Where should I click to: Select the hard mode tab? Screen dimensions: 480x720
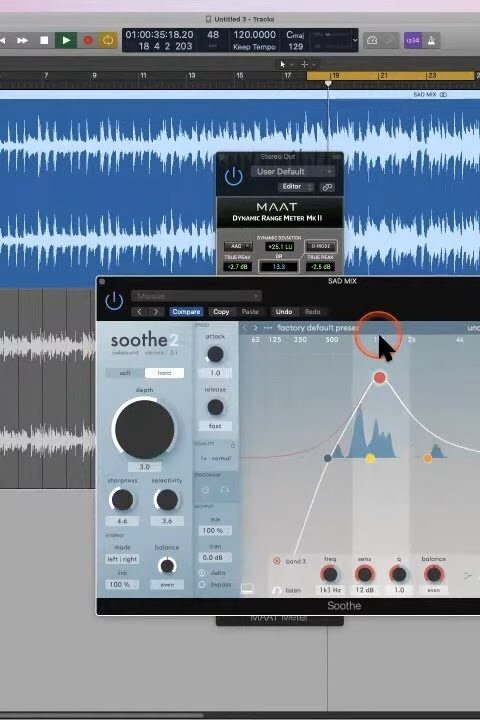pos(164,373)
